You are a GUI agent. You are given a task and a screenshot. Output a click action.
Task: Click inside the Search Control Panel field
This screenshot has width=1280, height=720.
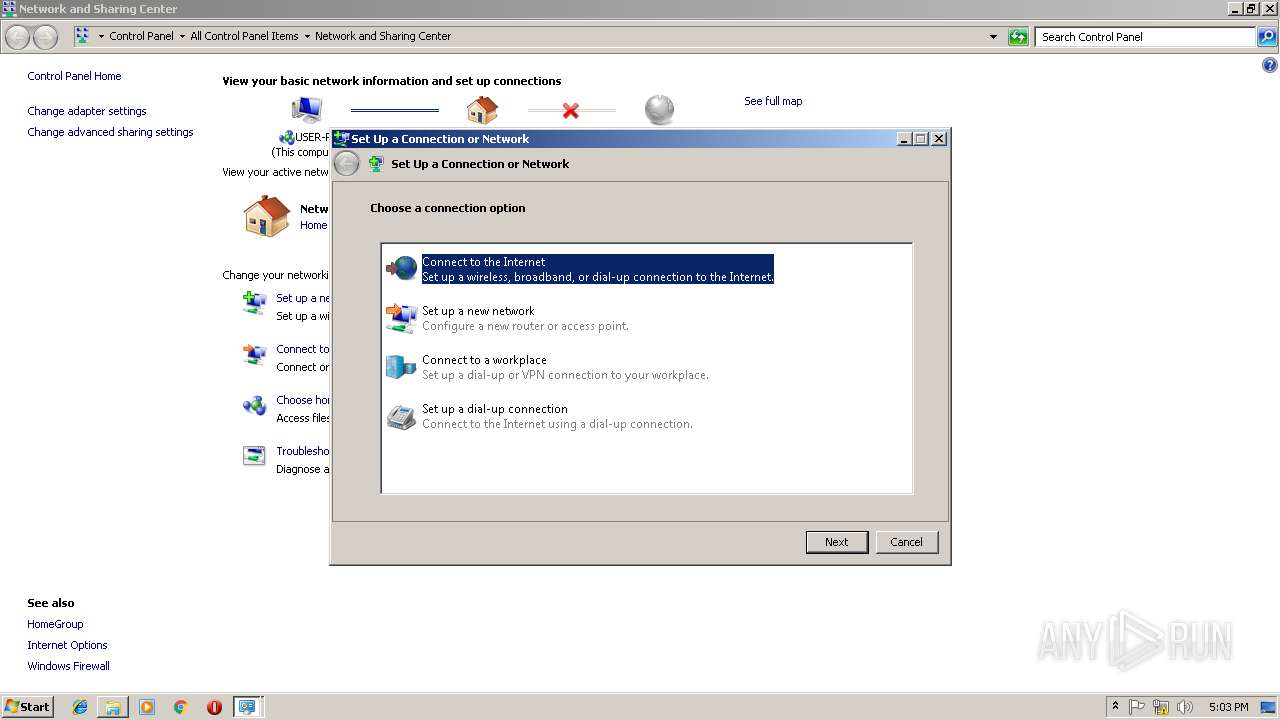[x=1146, y=37]
